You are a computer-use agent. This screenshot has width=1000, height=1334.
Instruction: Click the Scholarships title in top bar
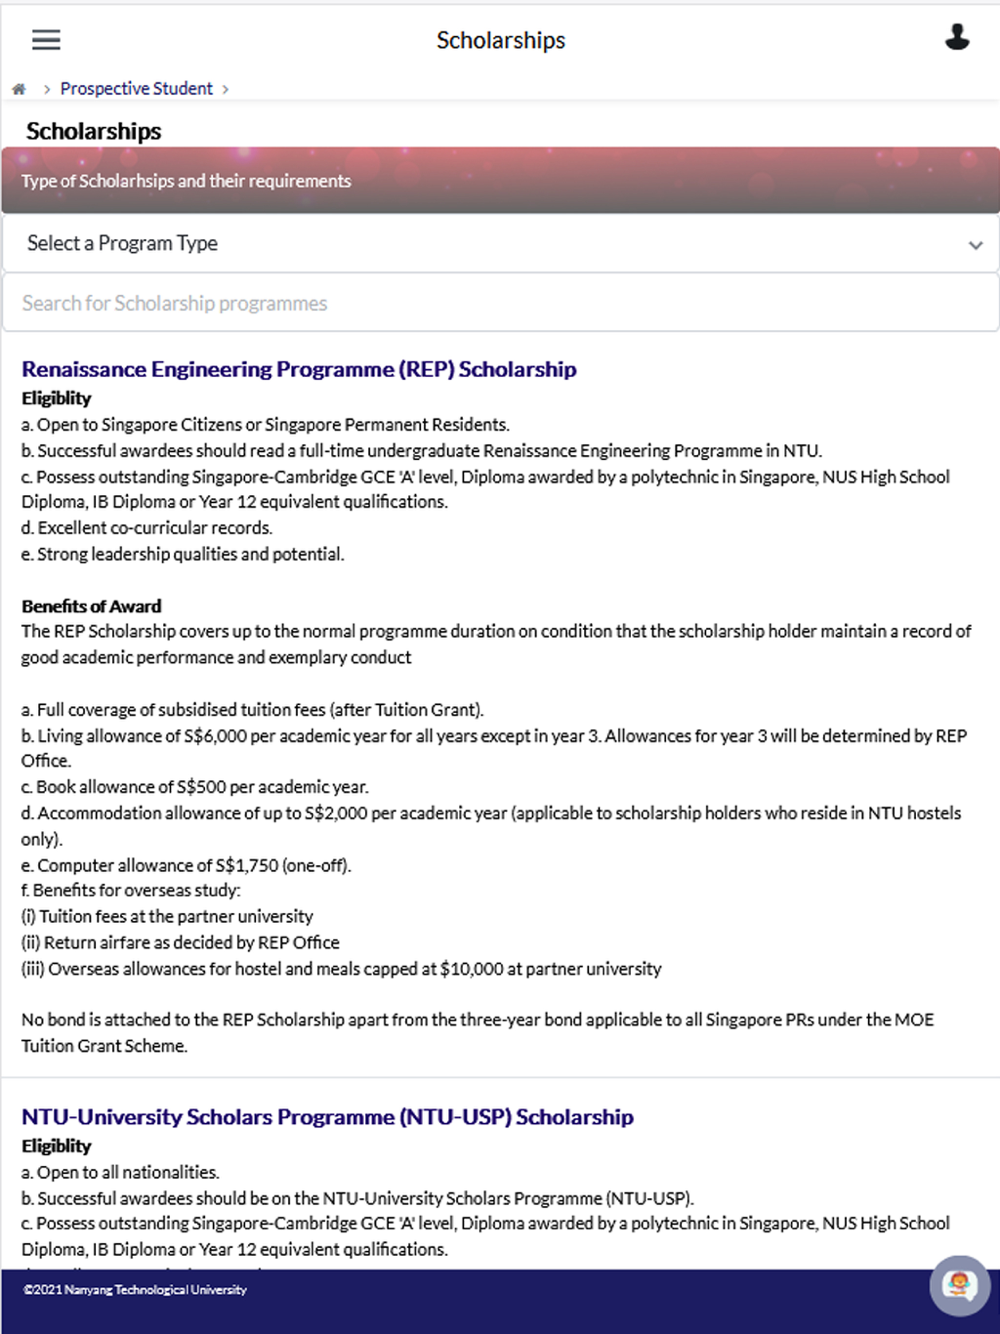pos(500,40)
